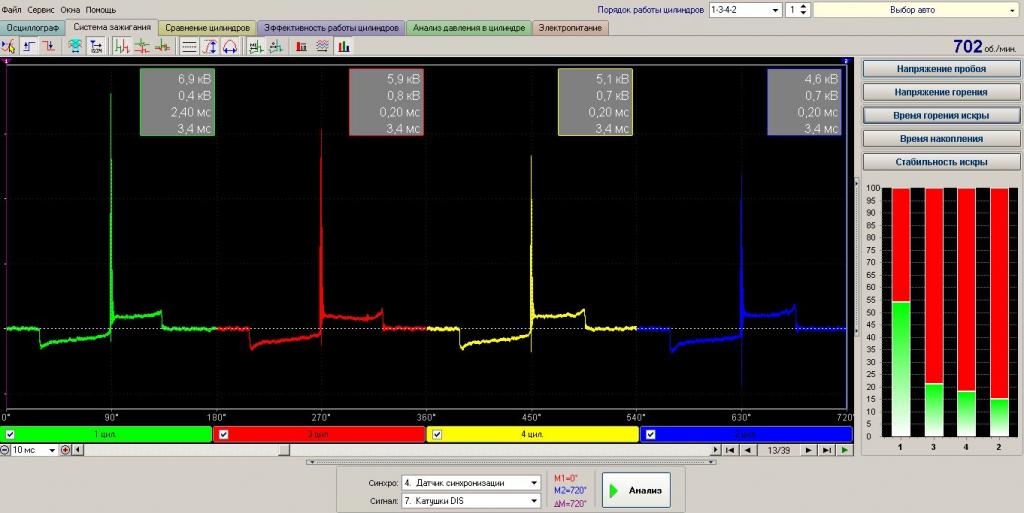The width and height of the screenshot is (1024, 513).
Task: Select the stacked cylinders display icon
Action: (x=142, y=46)
